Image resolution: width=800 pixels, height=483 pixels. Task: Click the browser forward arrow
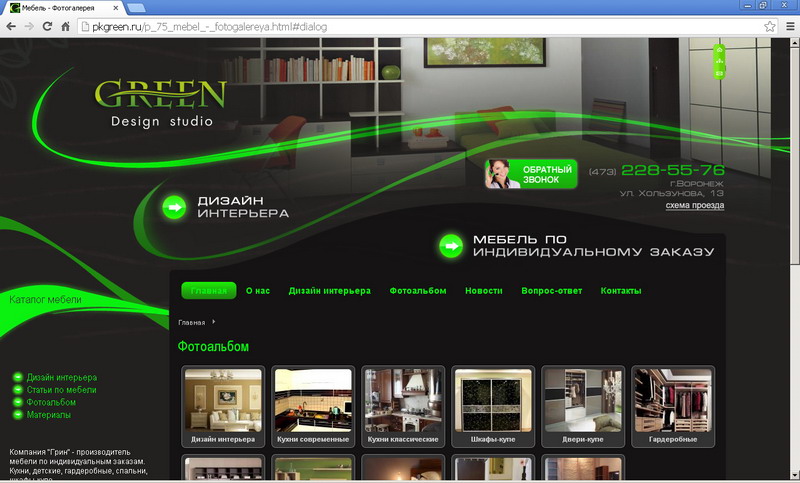[29, 27]
